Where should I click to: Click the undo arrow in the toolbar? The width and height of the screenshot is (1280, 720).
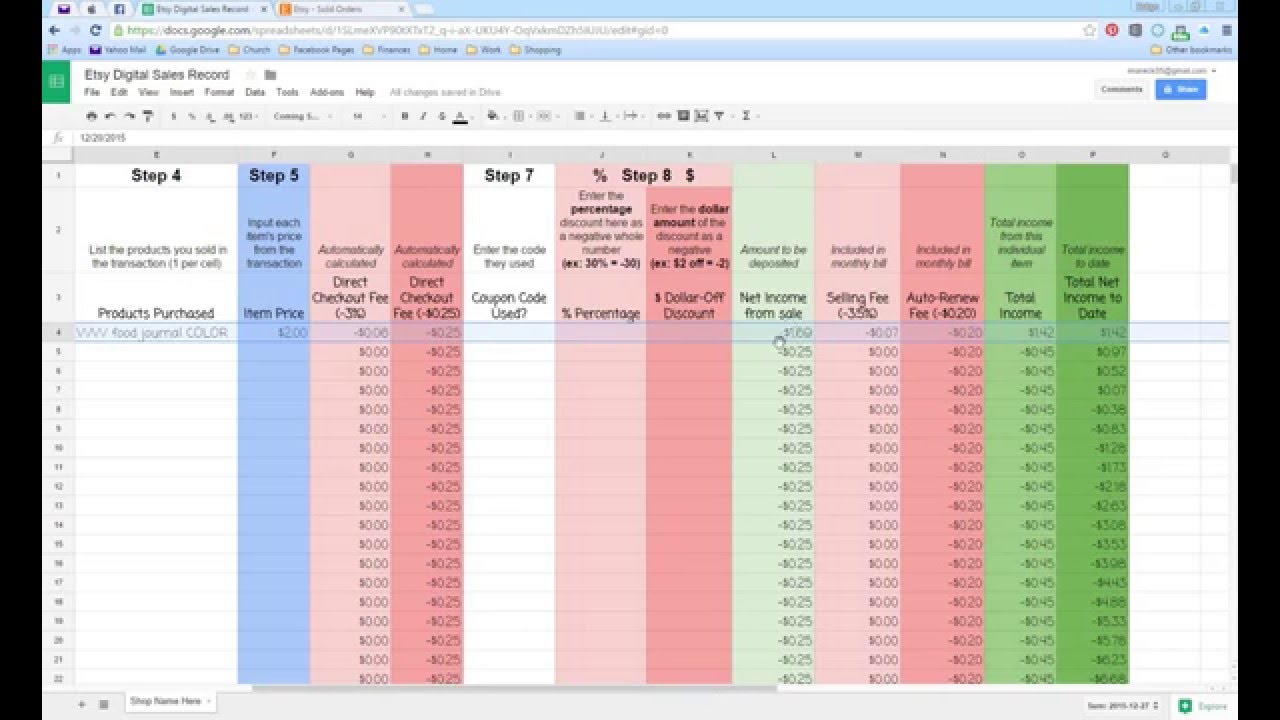coord(110,116)
